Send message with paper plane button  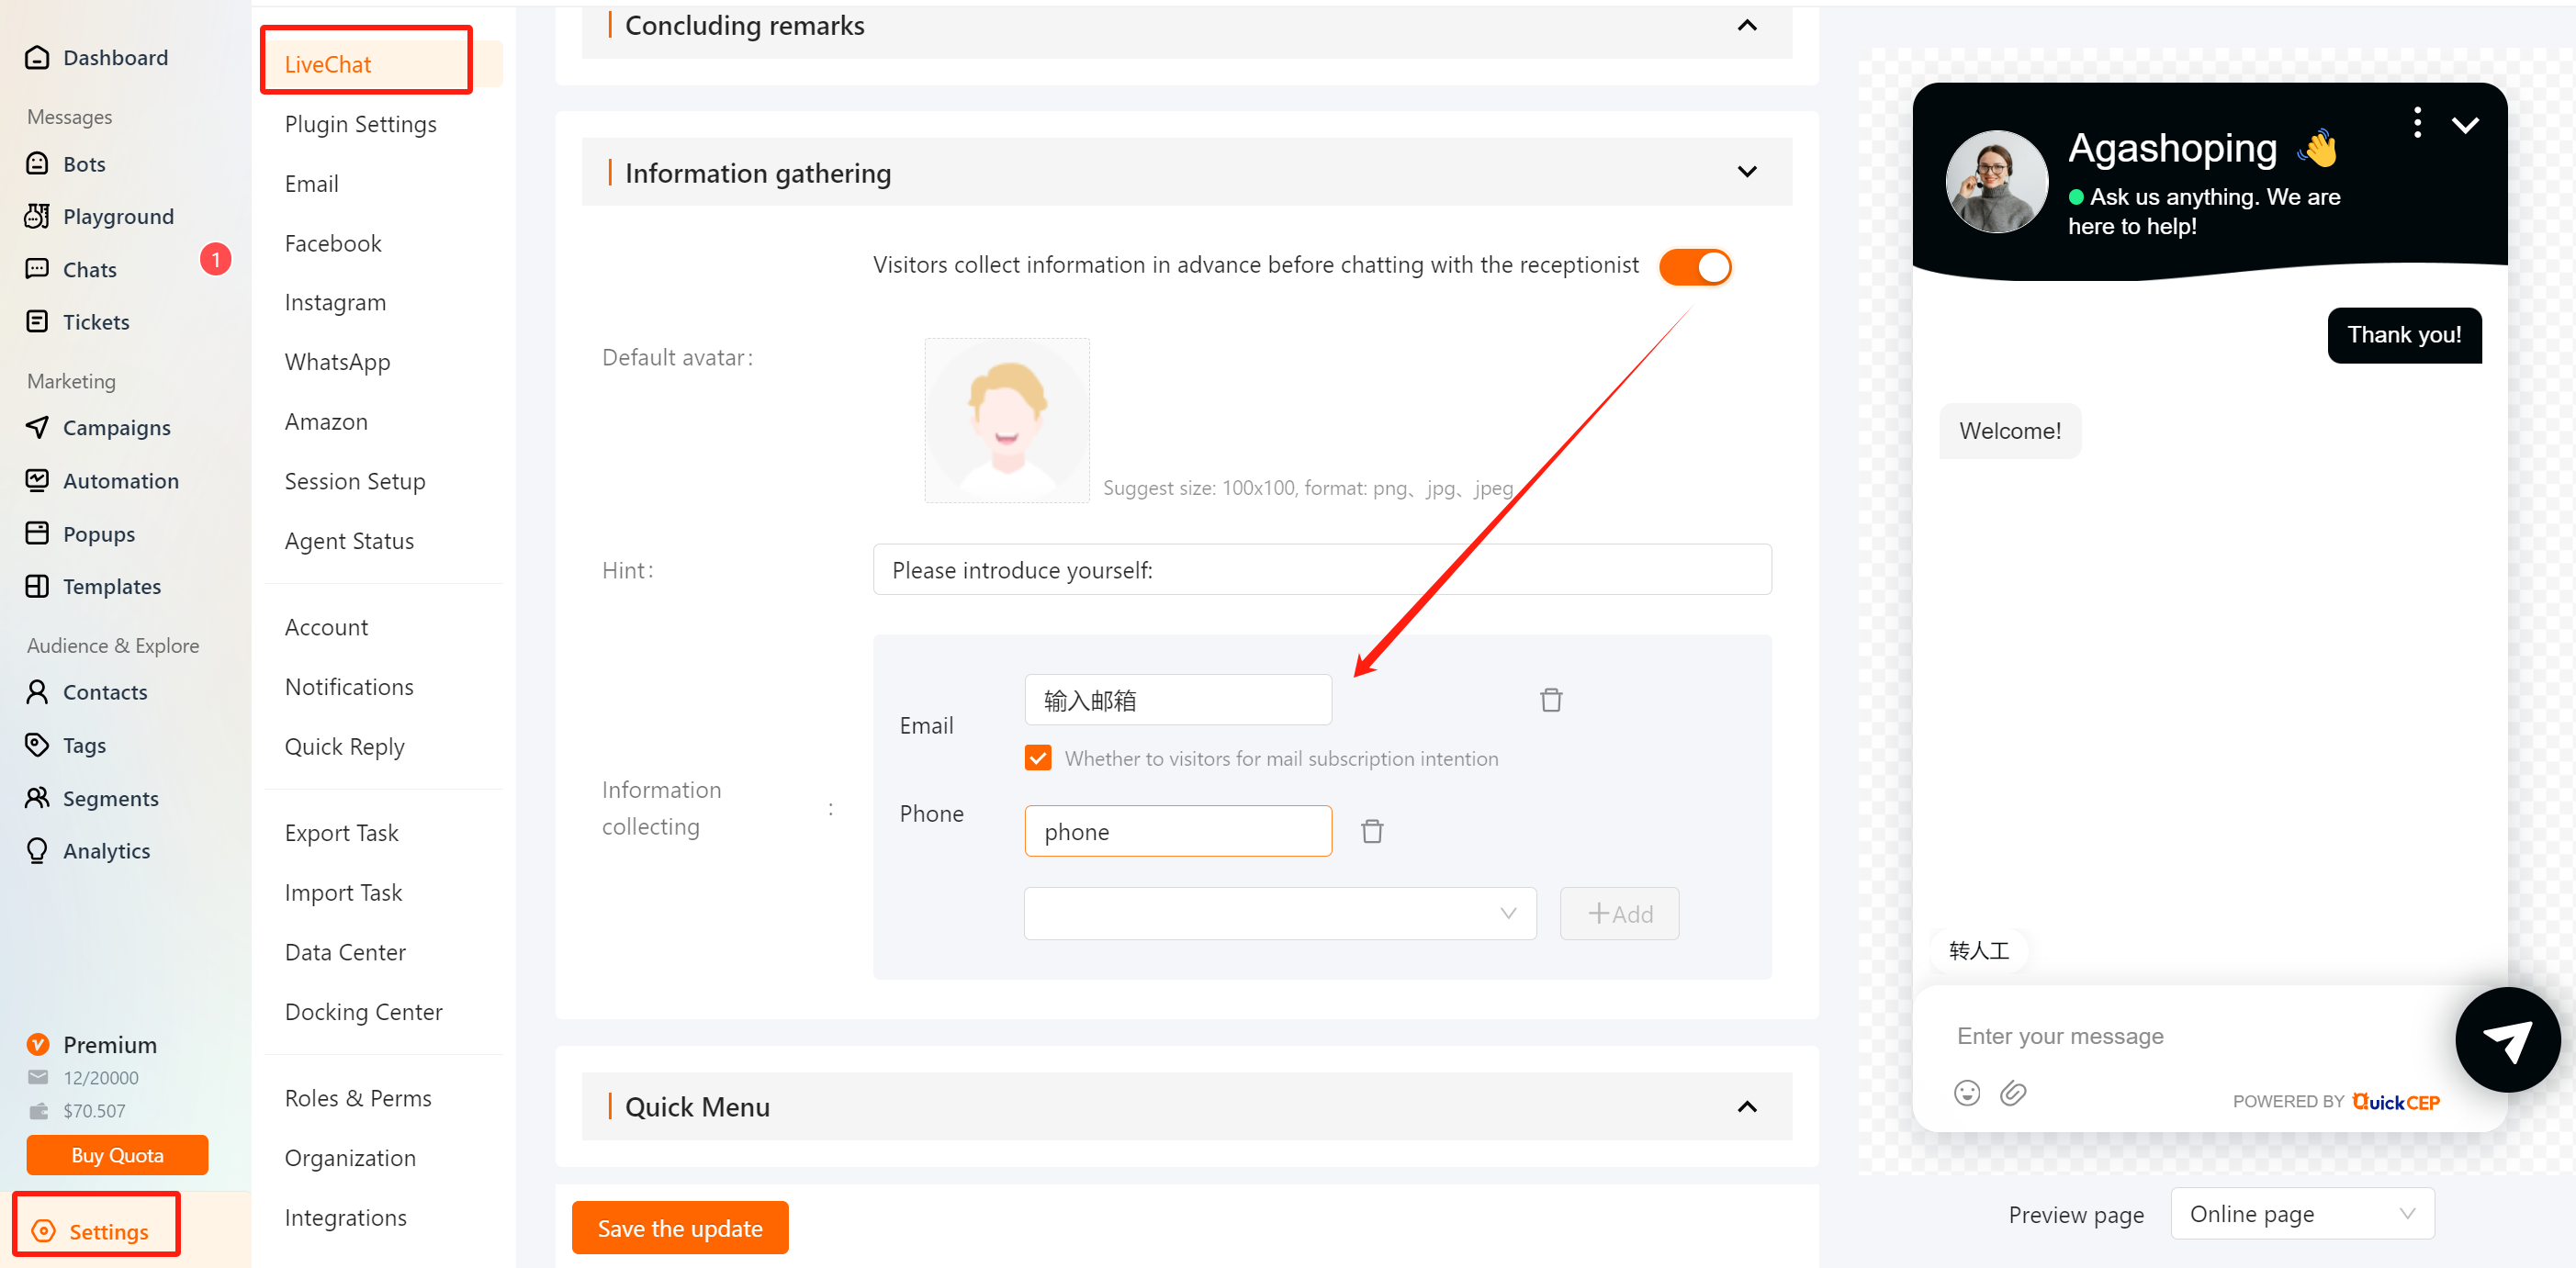[2507, 1040]
